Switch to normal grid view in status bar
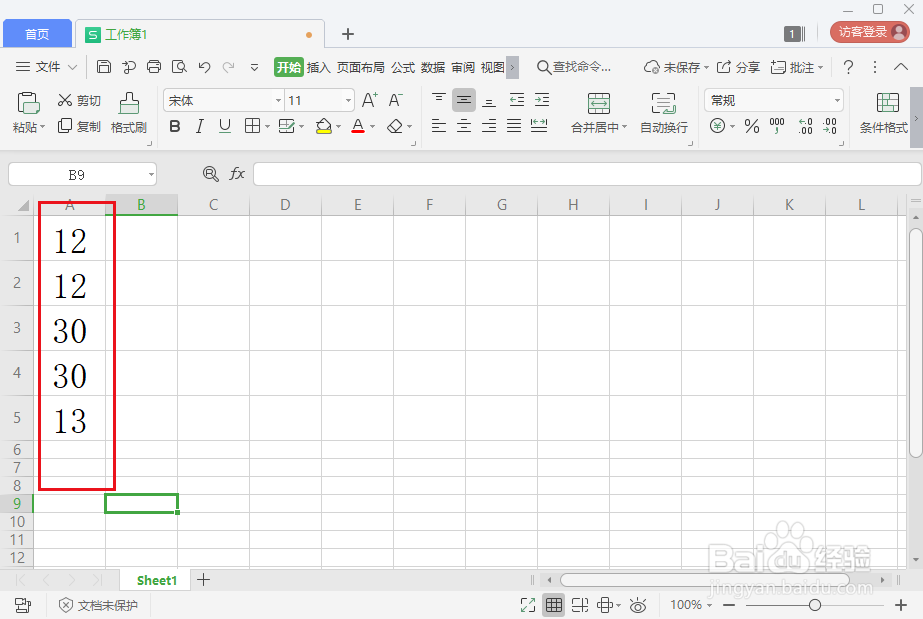This screenshot has height=619, width=923. (553, 605)
